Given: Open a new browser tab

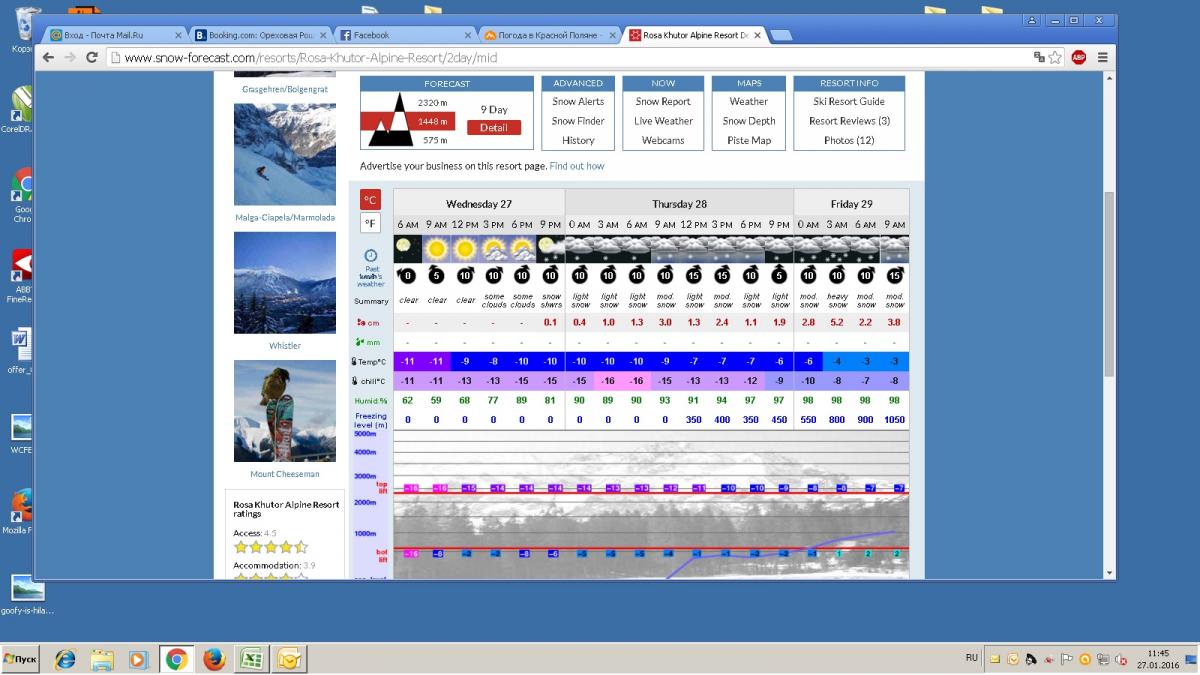Looking at the screenshot, I should (x=781, y=35).
